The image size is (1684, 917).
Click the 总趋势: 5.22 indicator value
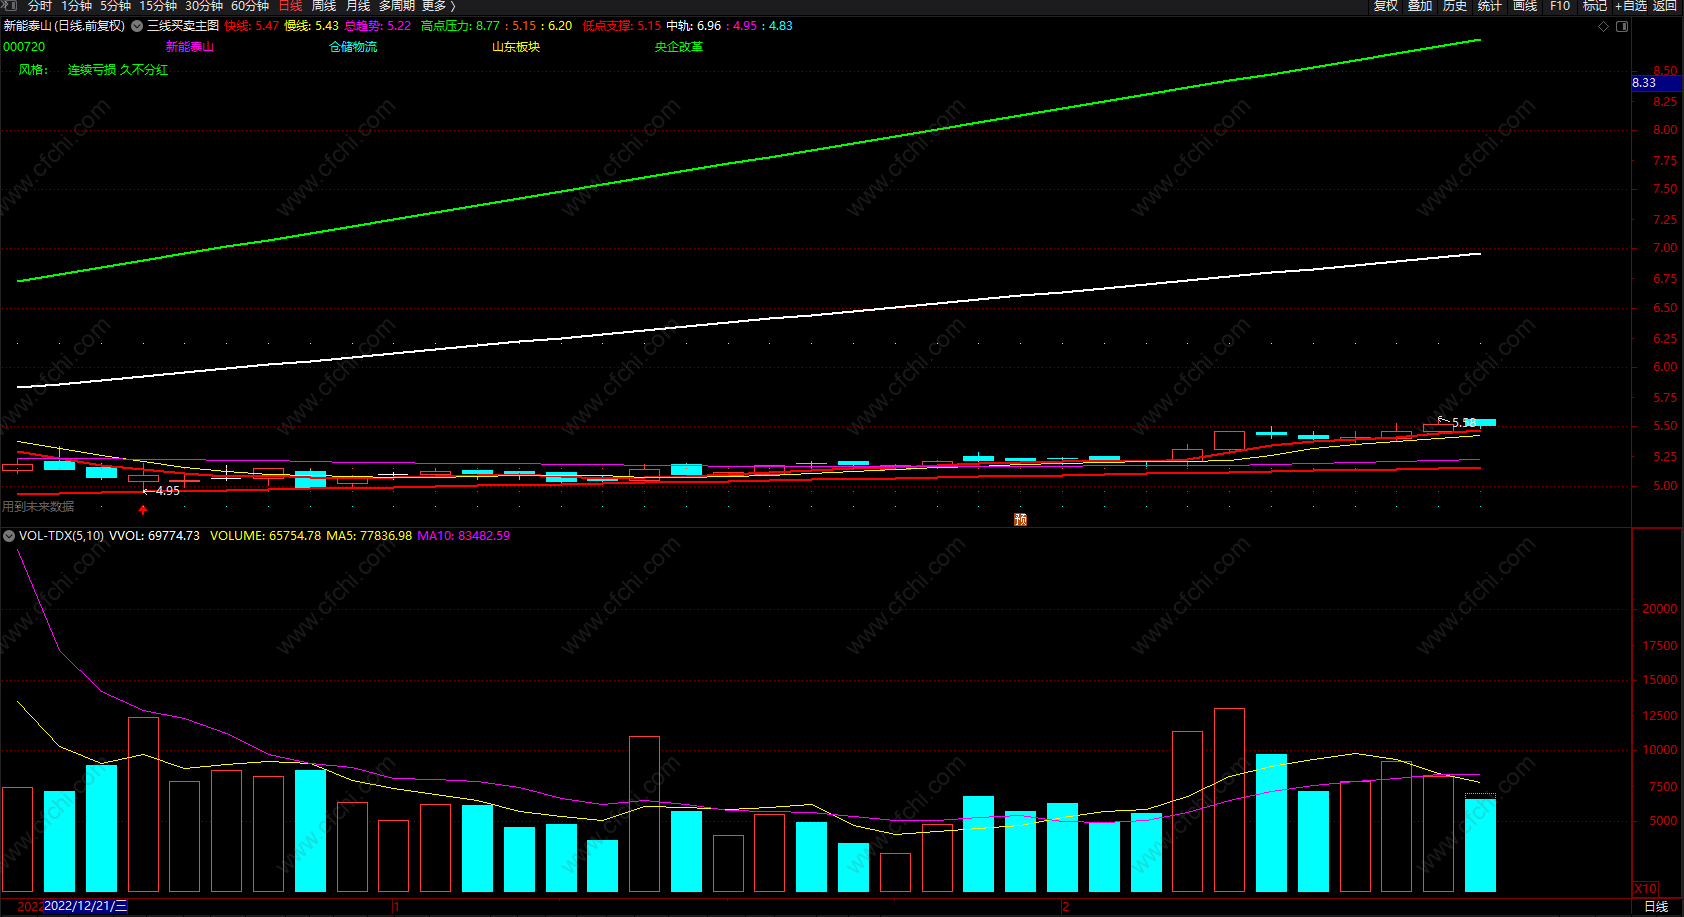pos(378,26)
